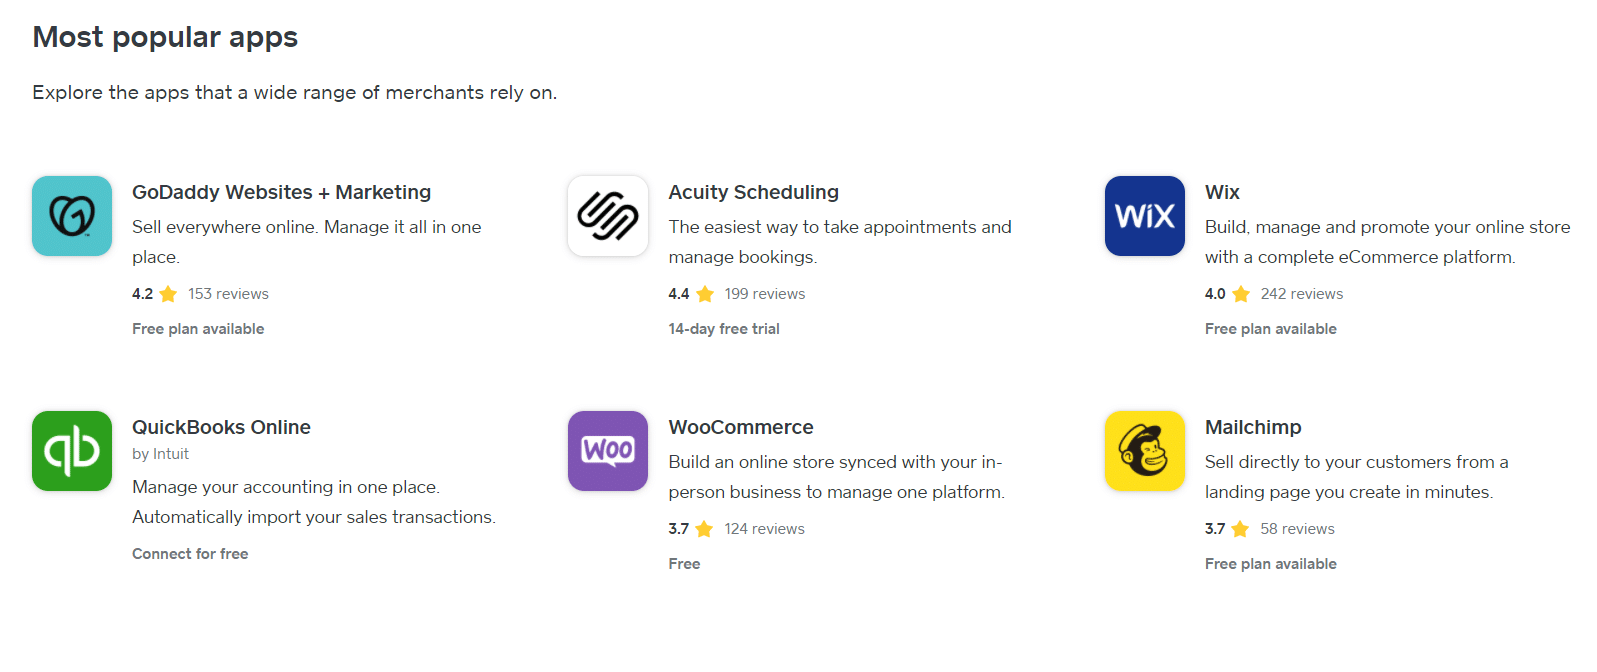Screen dimensions: 1597x672
Task: Open the green QuickBooks icon
Action: [72, 451]
